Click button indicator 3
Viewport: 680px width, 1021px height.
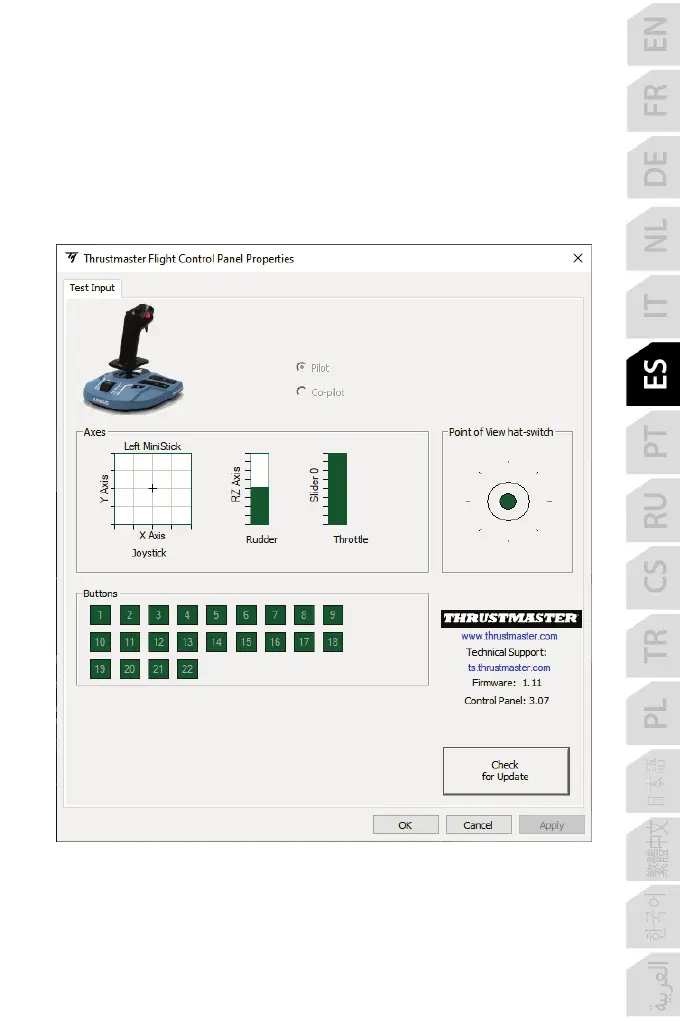pyautogui.click(x=158, y=615)
